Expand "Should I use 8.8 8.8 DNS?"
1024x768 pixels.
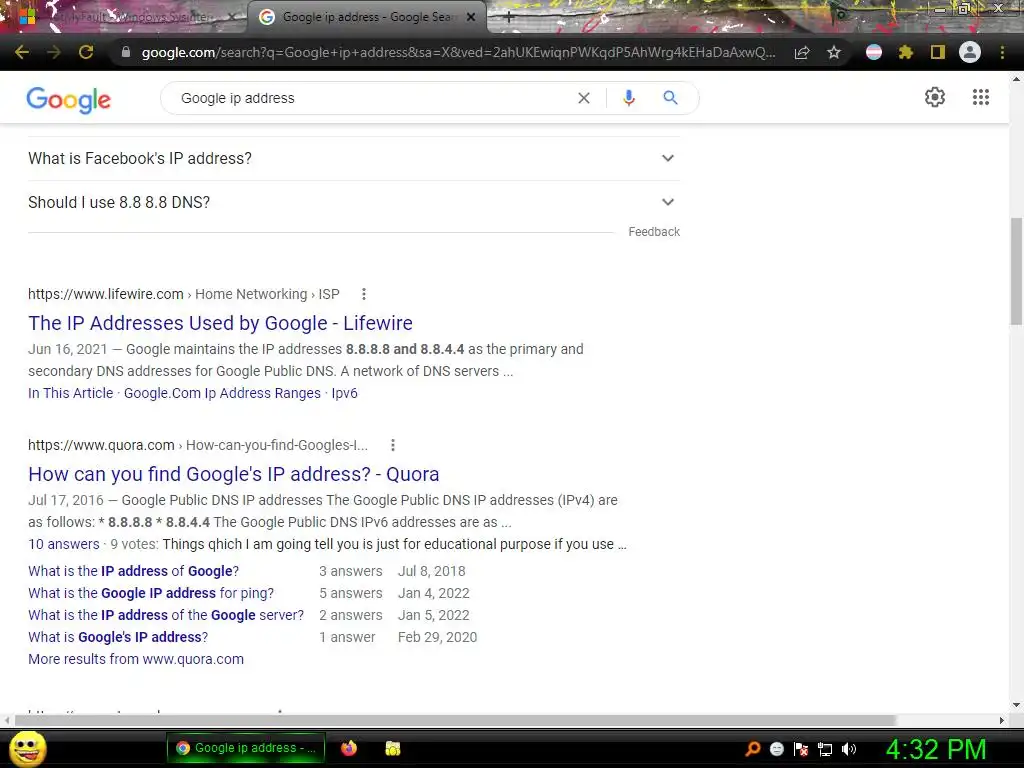[x=354, y=202]
